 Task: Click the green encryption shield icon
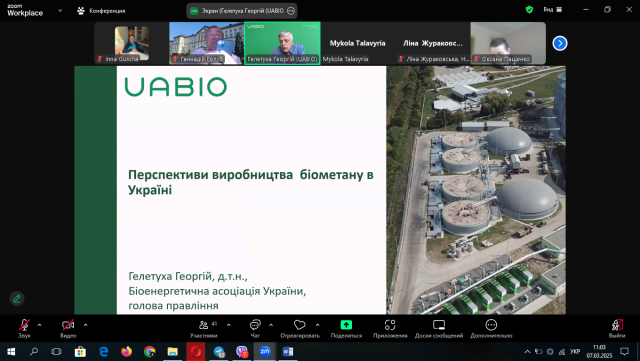529,9
